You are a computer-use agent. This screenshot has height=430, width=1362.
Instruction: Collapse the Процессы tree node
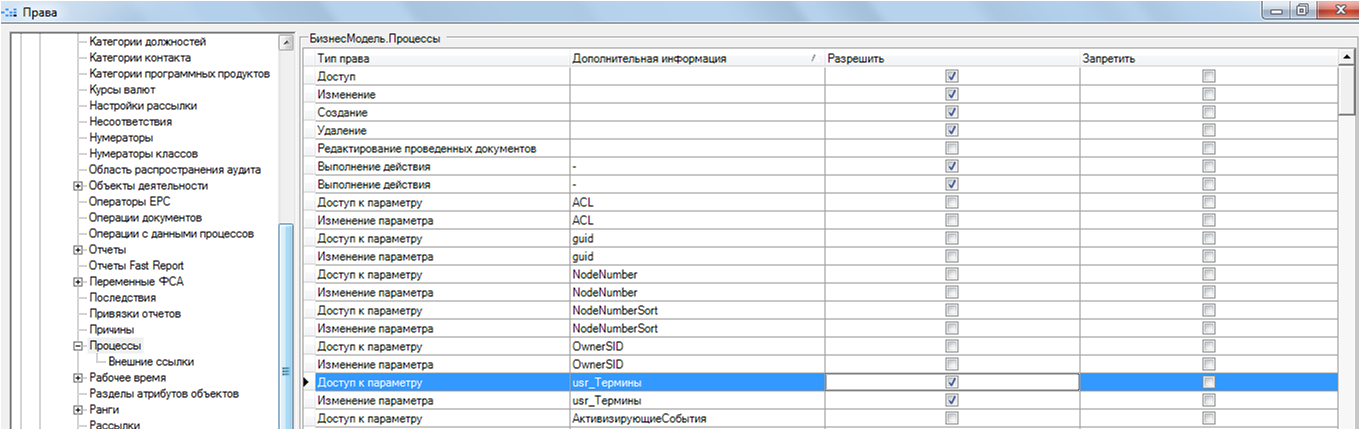point(78,346)
